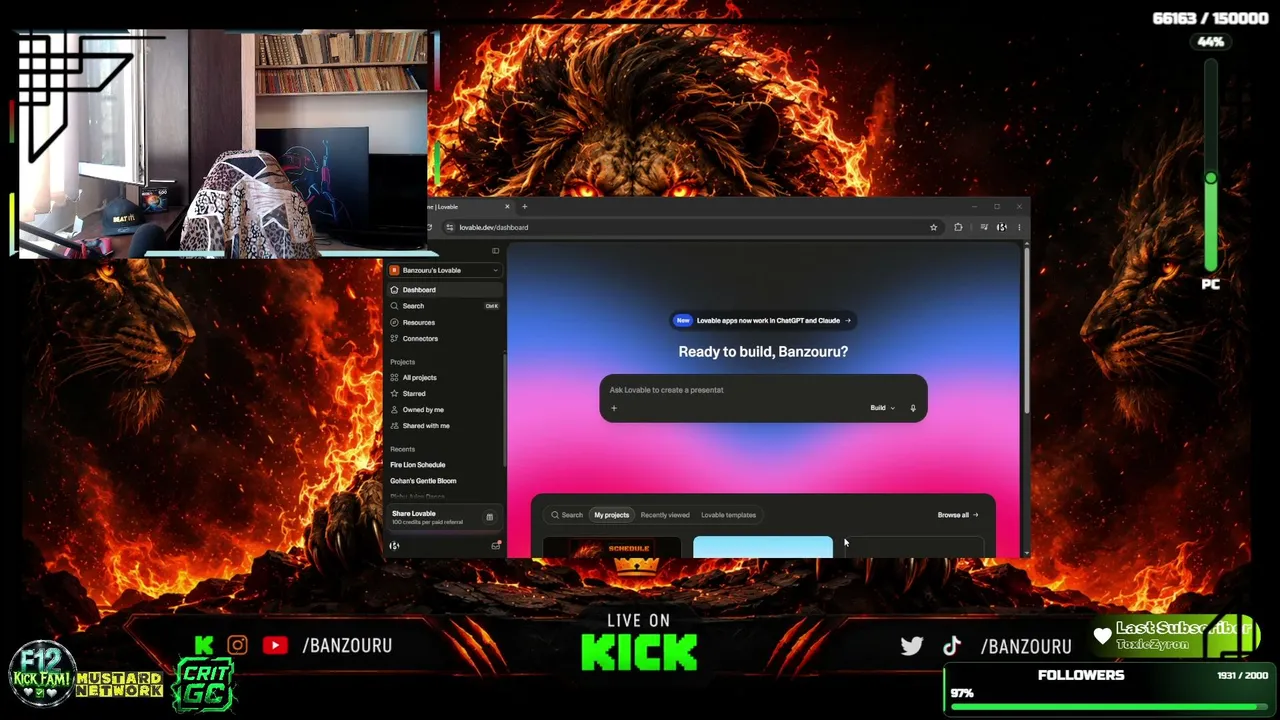Click the Twitter bird icon in overlay
The width and height of the screenshot is (1280, 720).
coord(912,646)
